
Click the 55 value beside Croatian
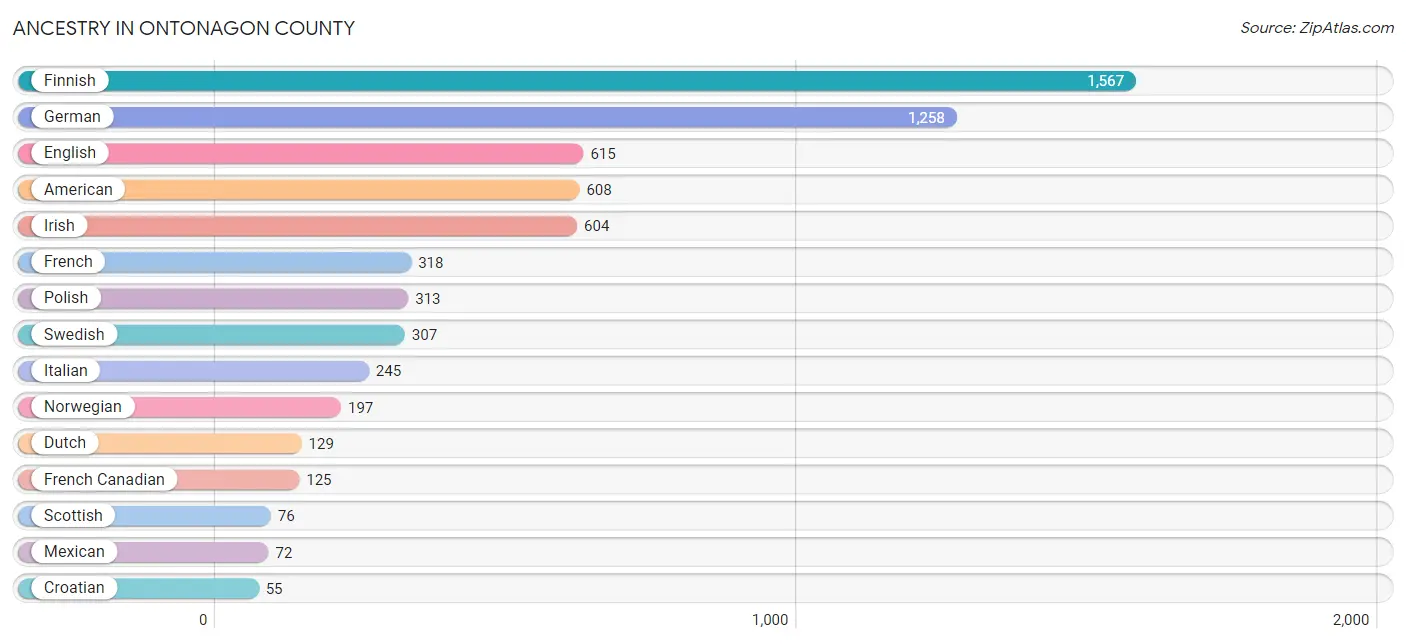click(x=274, y=589)
